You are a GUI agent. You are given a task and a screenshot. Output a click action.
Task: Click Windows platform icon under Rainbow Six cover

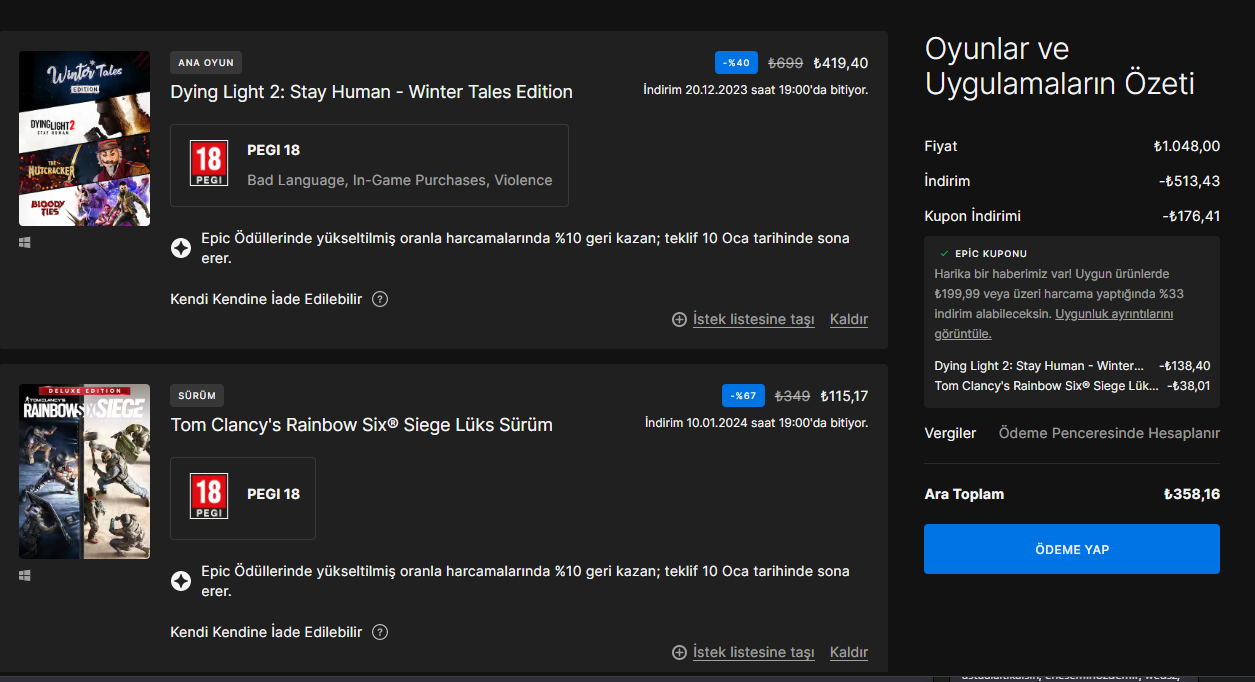tap(25, 575)
